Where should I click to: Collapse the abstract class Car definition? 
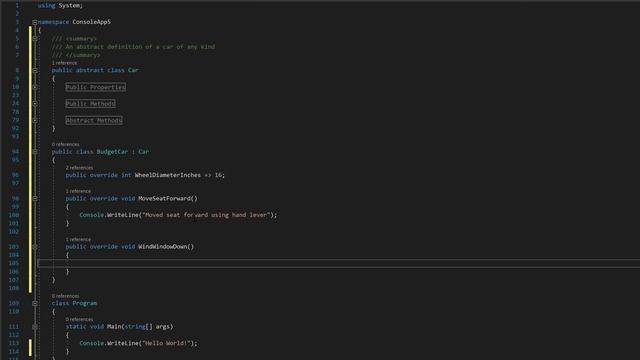tap(35, 70)
